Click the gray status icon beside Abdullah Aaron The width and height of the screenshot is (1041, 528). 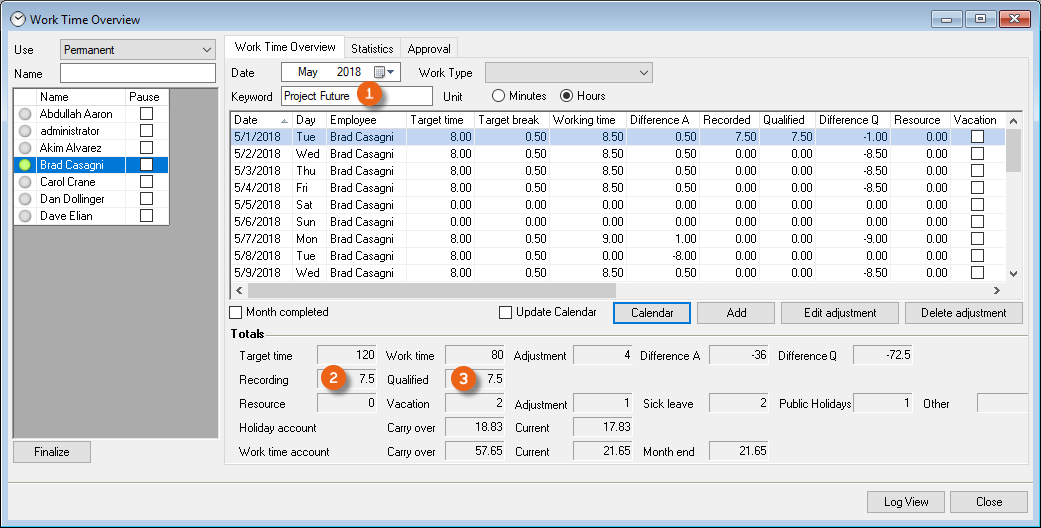tap(25, 114)
